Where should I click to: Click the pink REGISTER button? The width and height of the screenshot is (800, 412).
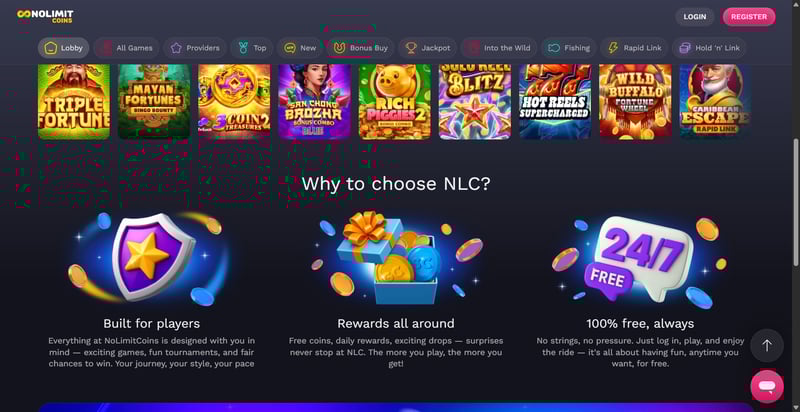[748, 17]
